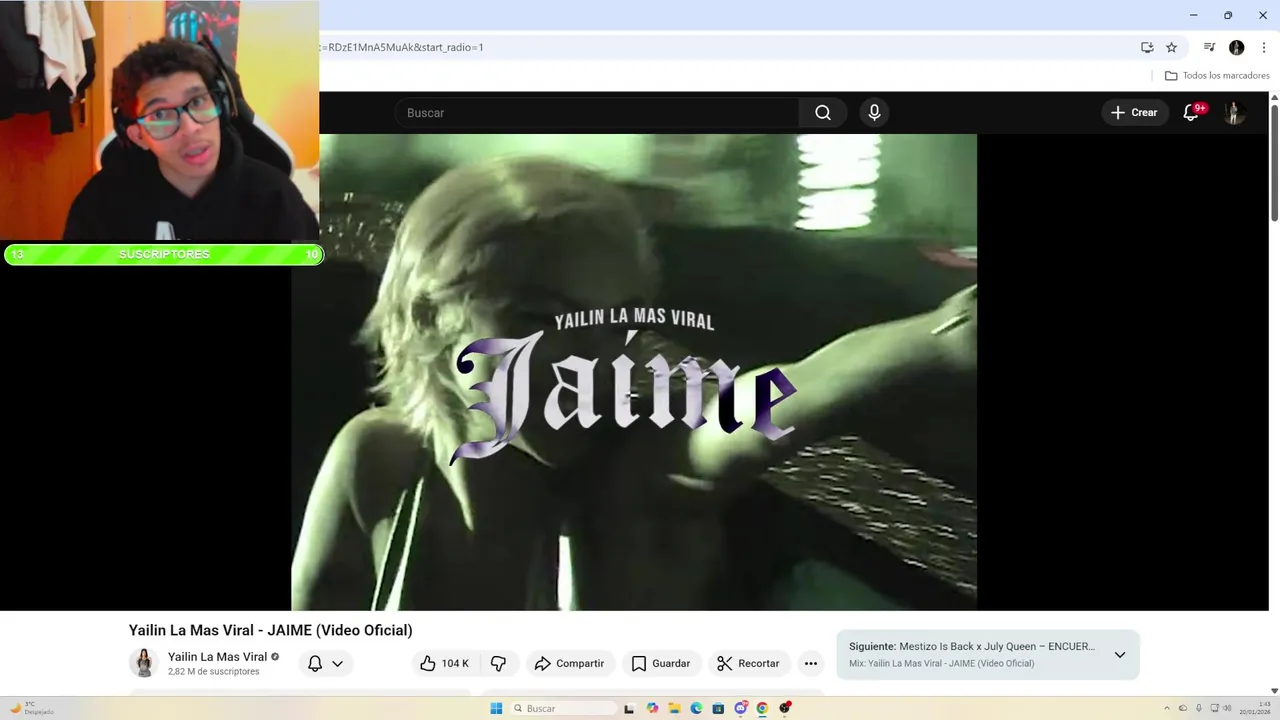Click the Chrome address bar URL
1280x720 pixels.
pos(402,47)
